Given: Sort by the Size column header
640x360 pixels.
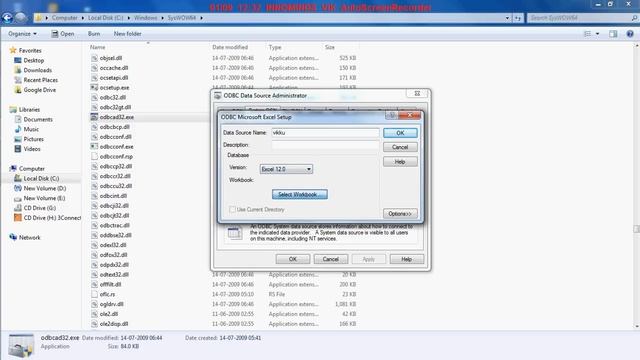Looking at the screenshot, I should [x=330, y=47].
